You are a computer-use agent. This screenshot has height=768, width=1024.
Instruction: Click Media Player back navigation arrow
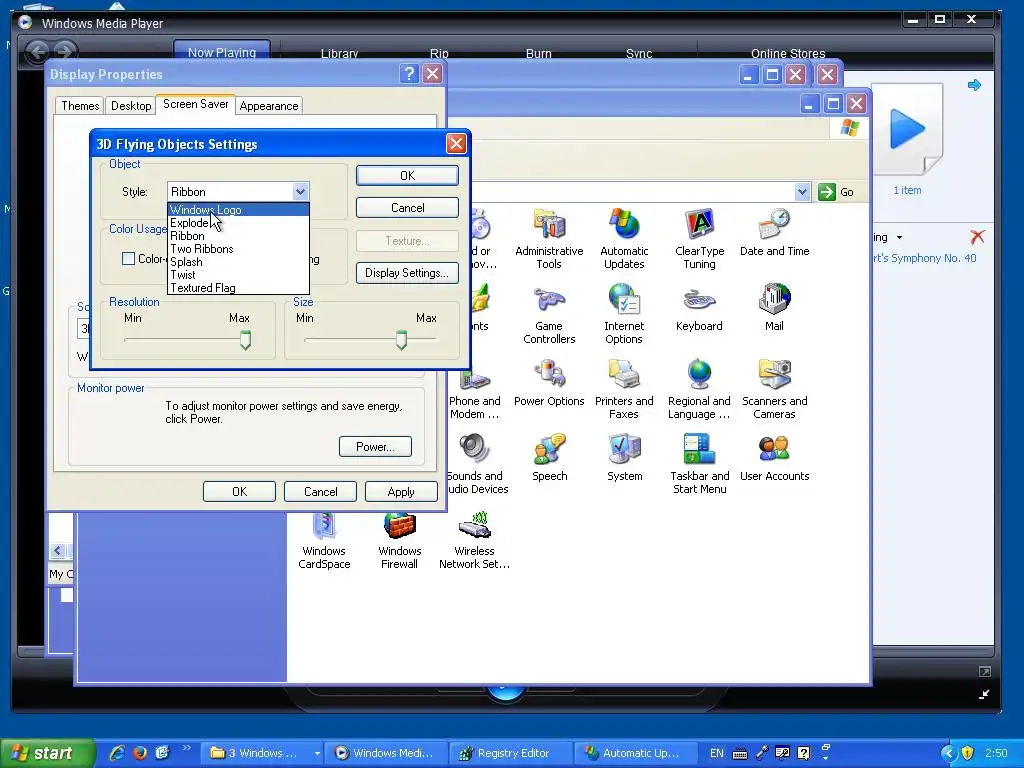tap(37, 52)
